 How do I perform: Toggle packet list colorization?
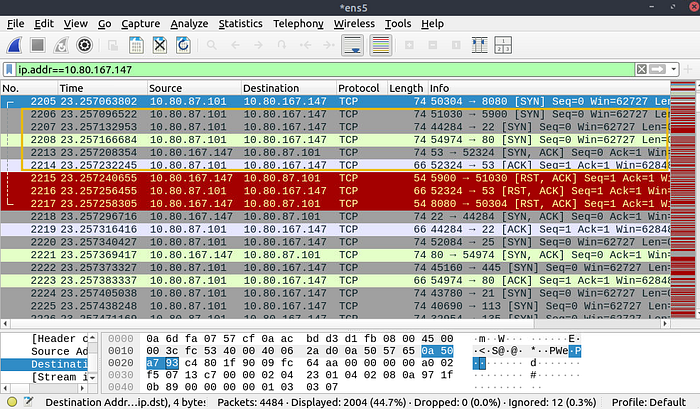pyautogui.click(x=381, y=45)
